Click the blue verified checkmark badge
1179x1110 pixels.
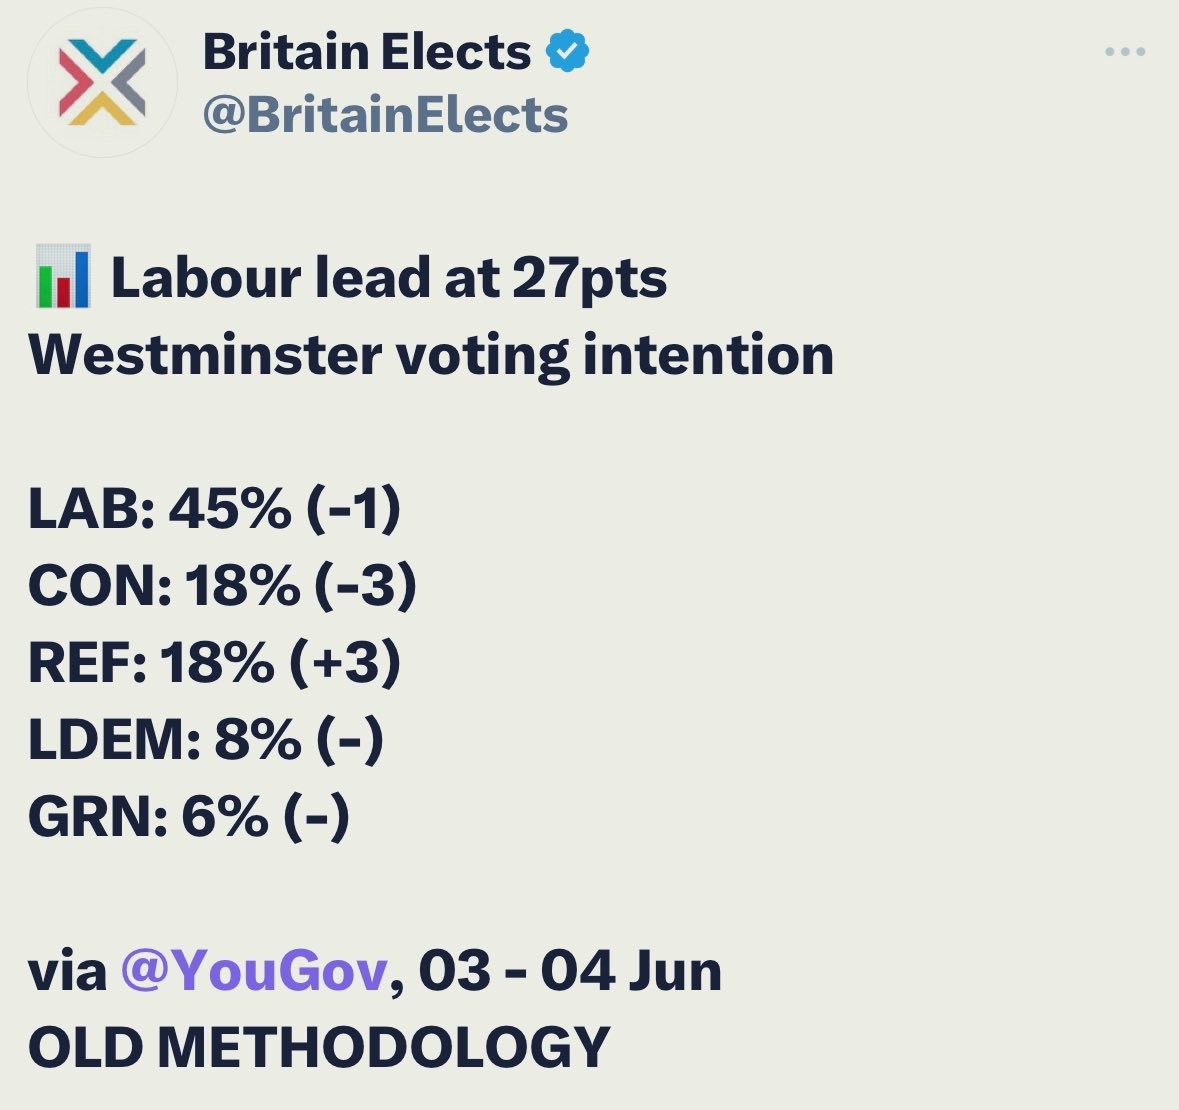click(x=567, y=52)
